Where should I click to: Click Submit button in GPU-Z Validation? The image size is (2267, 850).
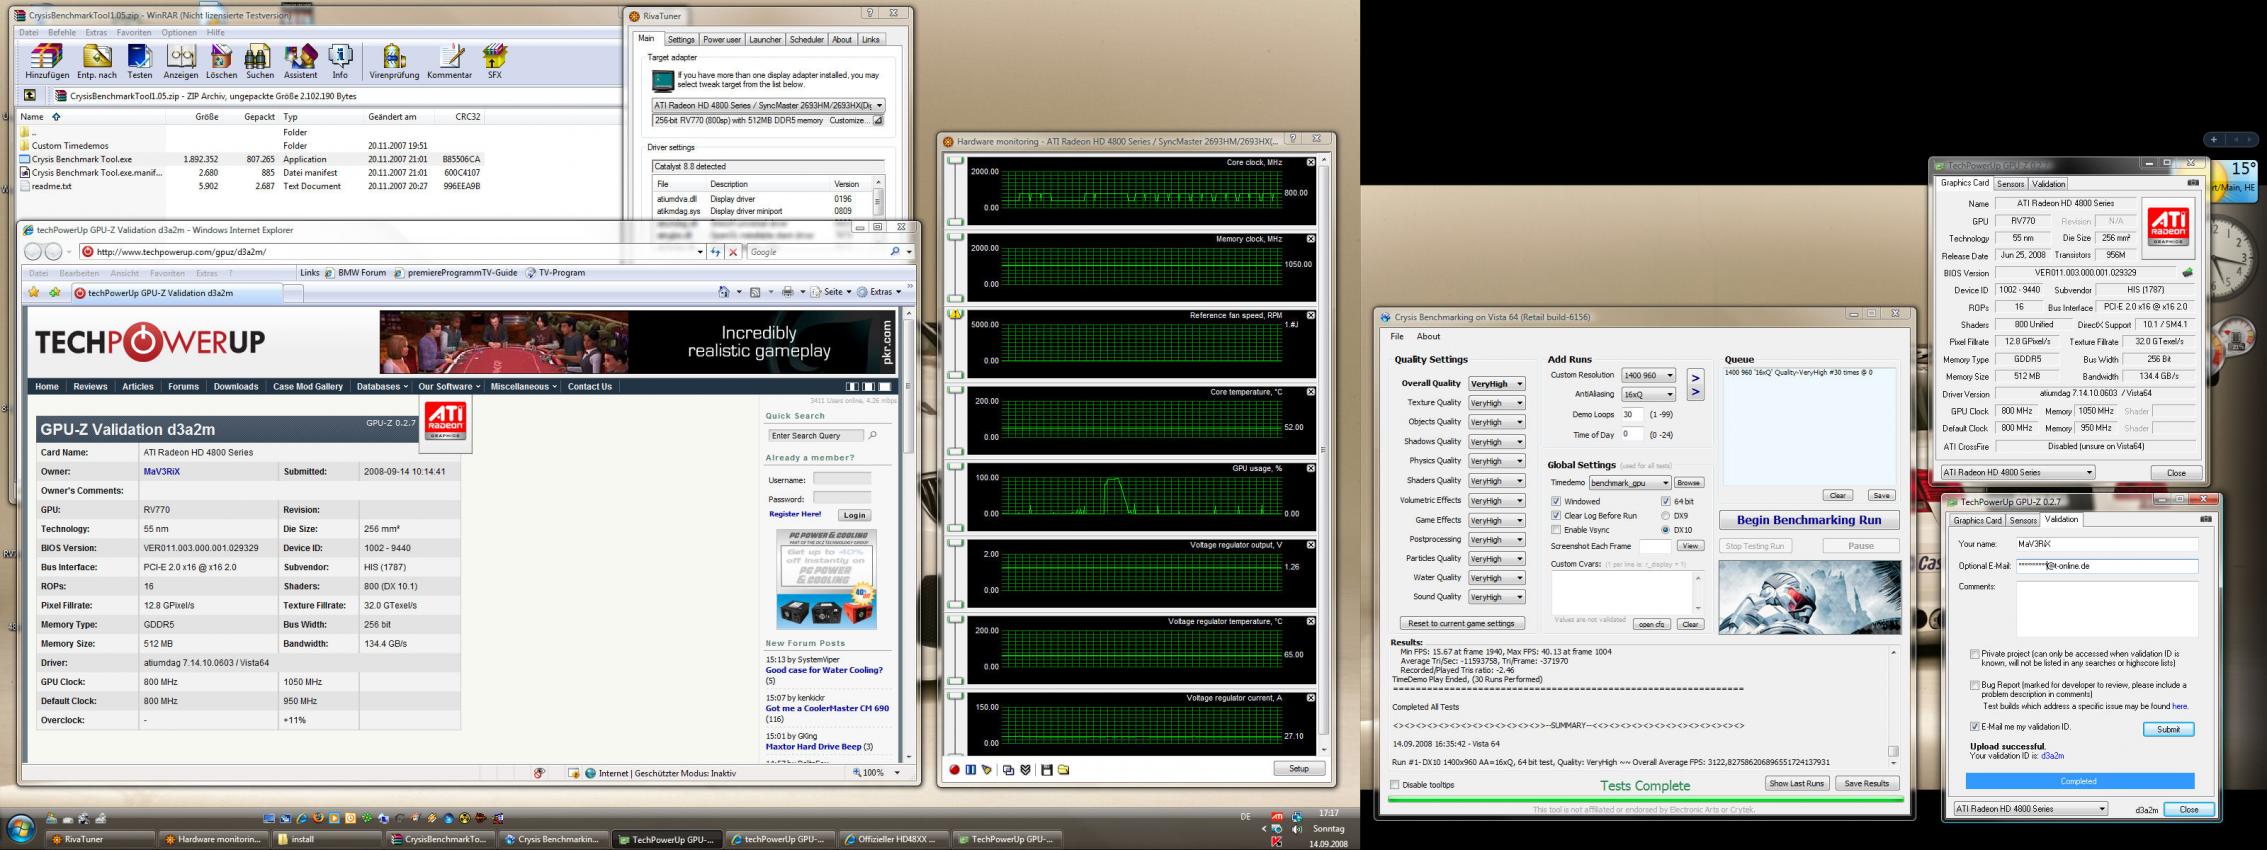2168,729
